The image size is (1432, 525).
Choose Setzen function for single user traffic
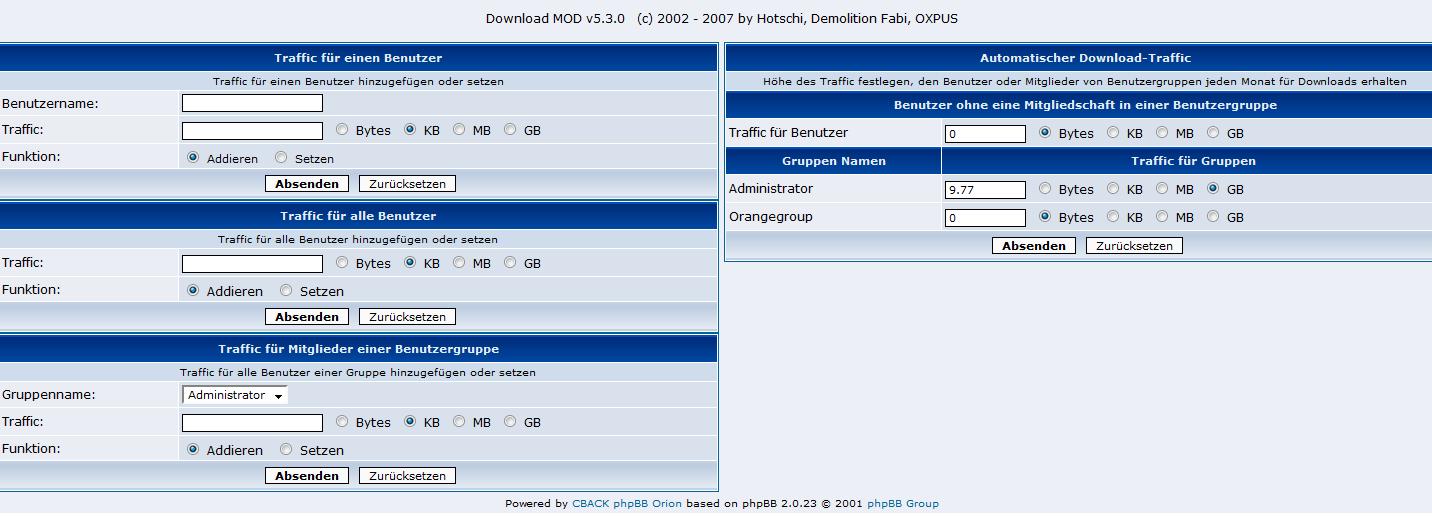281,158
